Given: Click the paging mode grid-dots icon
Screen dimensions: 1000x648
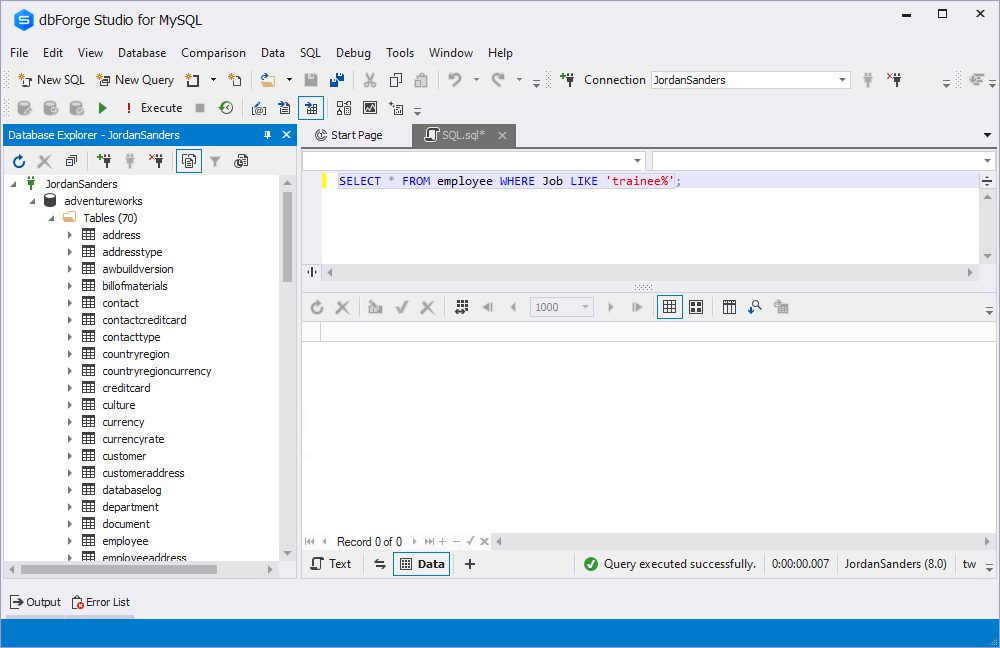Looking at the screenshot, I should tap(462, 307).
